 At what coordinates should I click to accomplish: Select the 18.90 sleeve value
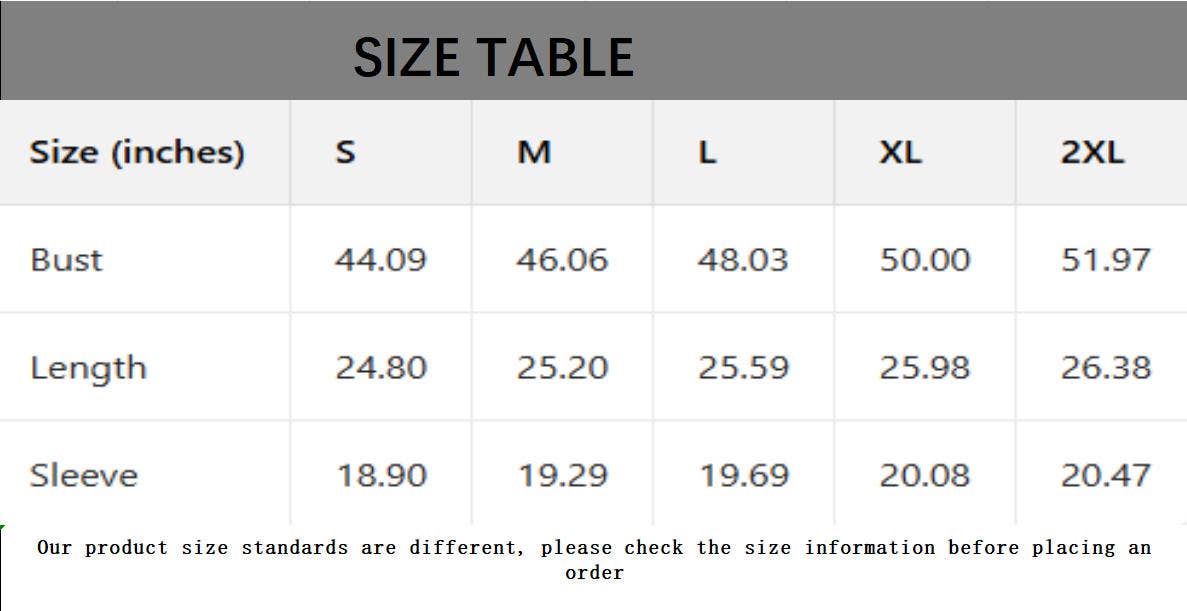click(x=380, y=475)
